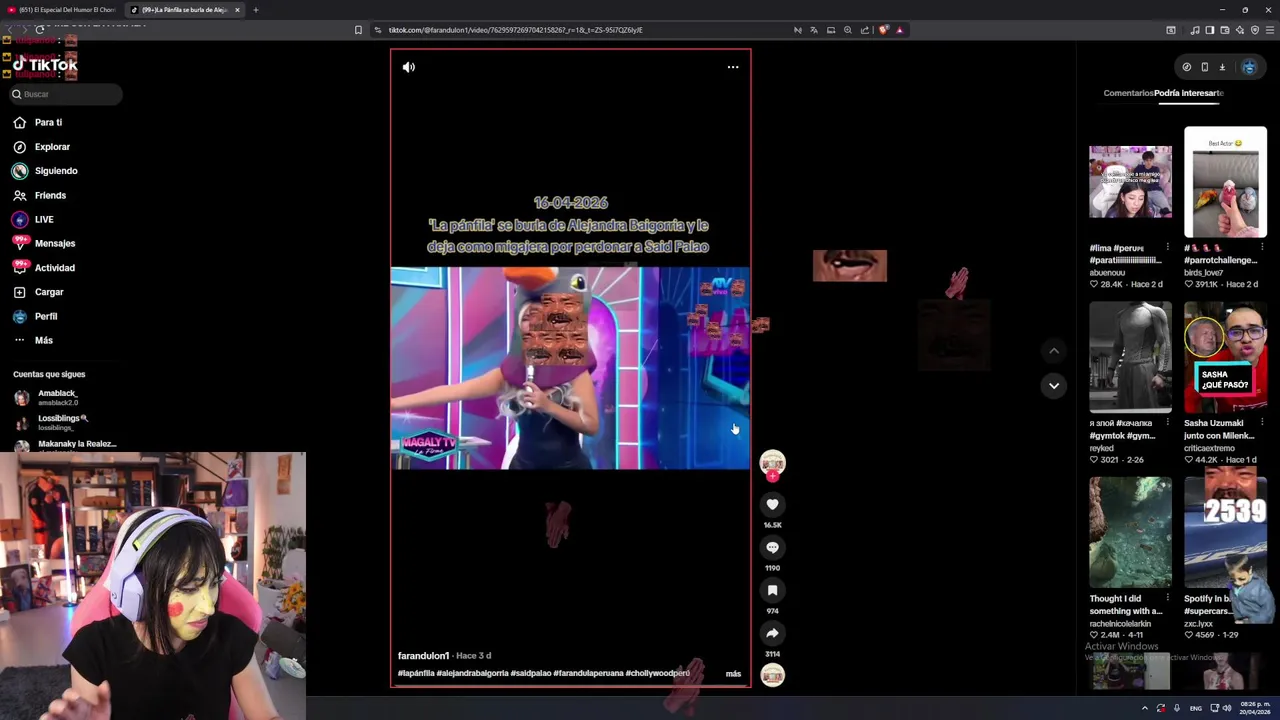The width and height of the screenshot is (1280, 720).
Task: Open the #lima #peru recommended video thumbnail
Action: pos(1130,182)
